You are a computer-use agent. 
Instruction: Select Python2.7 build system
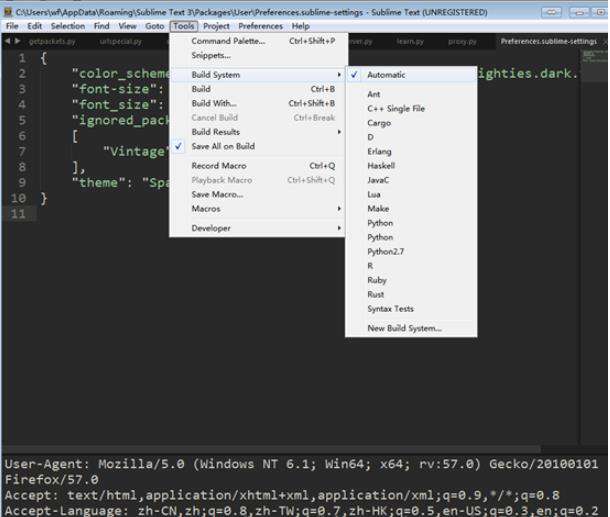pos(411,252)
